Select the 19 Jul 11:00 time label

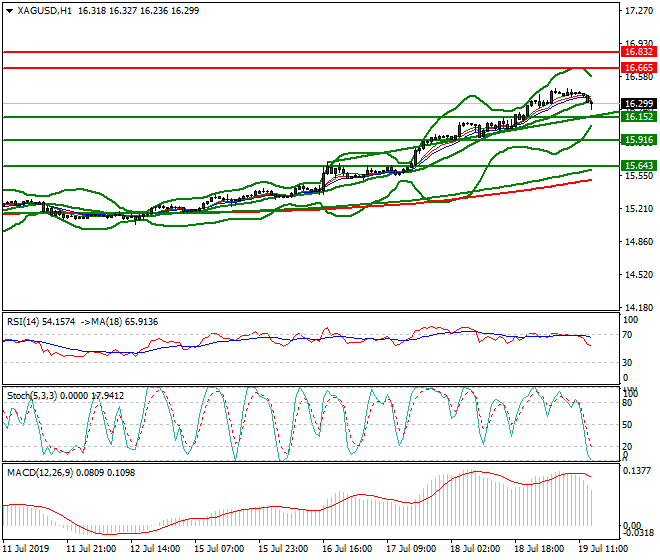pos(603,549)
